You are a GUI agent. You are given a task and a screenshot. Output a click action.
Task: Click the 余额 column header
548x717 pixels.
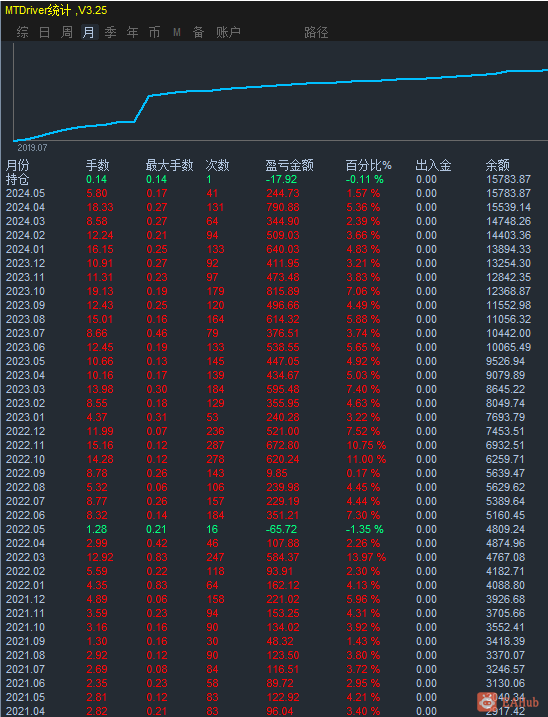tap(498, 165)
